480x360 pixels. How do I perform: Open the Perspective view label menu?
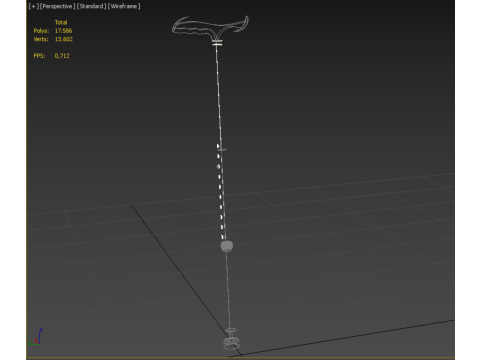[x=57, y=6]
